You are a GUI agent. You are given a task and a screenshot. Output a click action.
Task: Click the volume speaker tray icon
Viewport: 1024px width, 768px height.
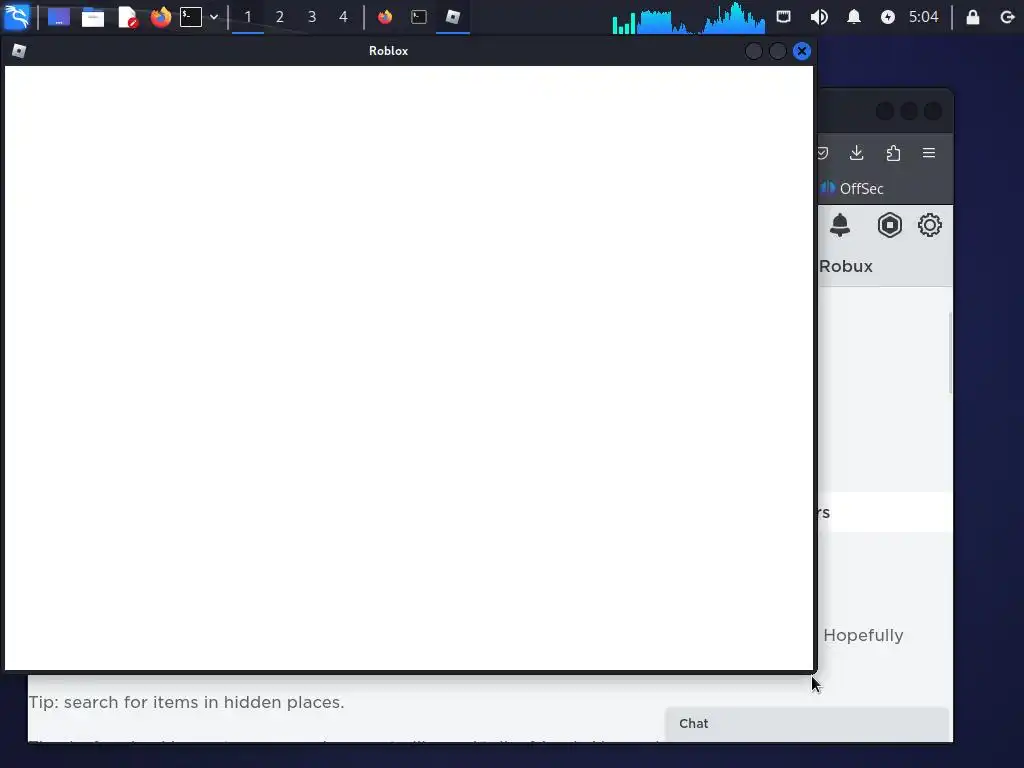819,17
